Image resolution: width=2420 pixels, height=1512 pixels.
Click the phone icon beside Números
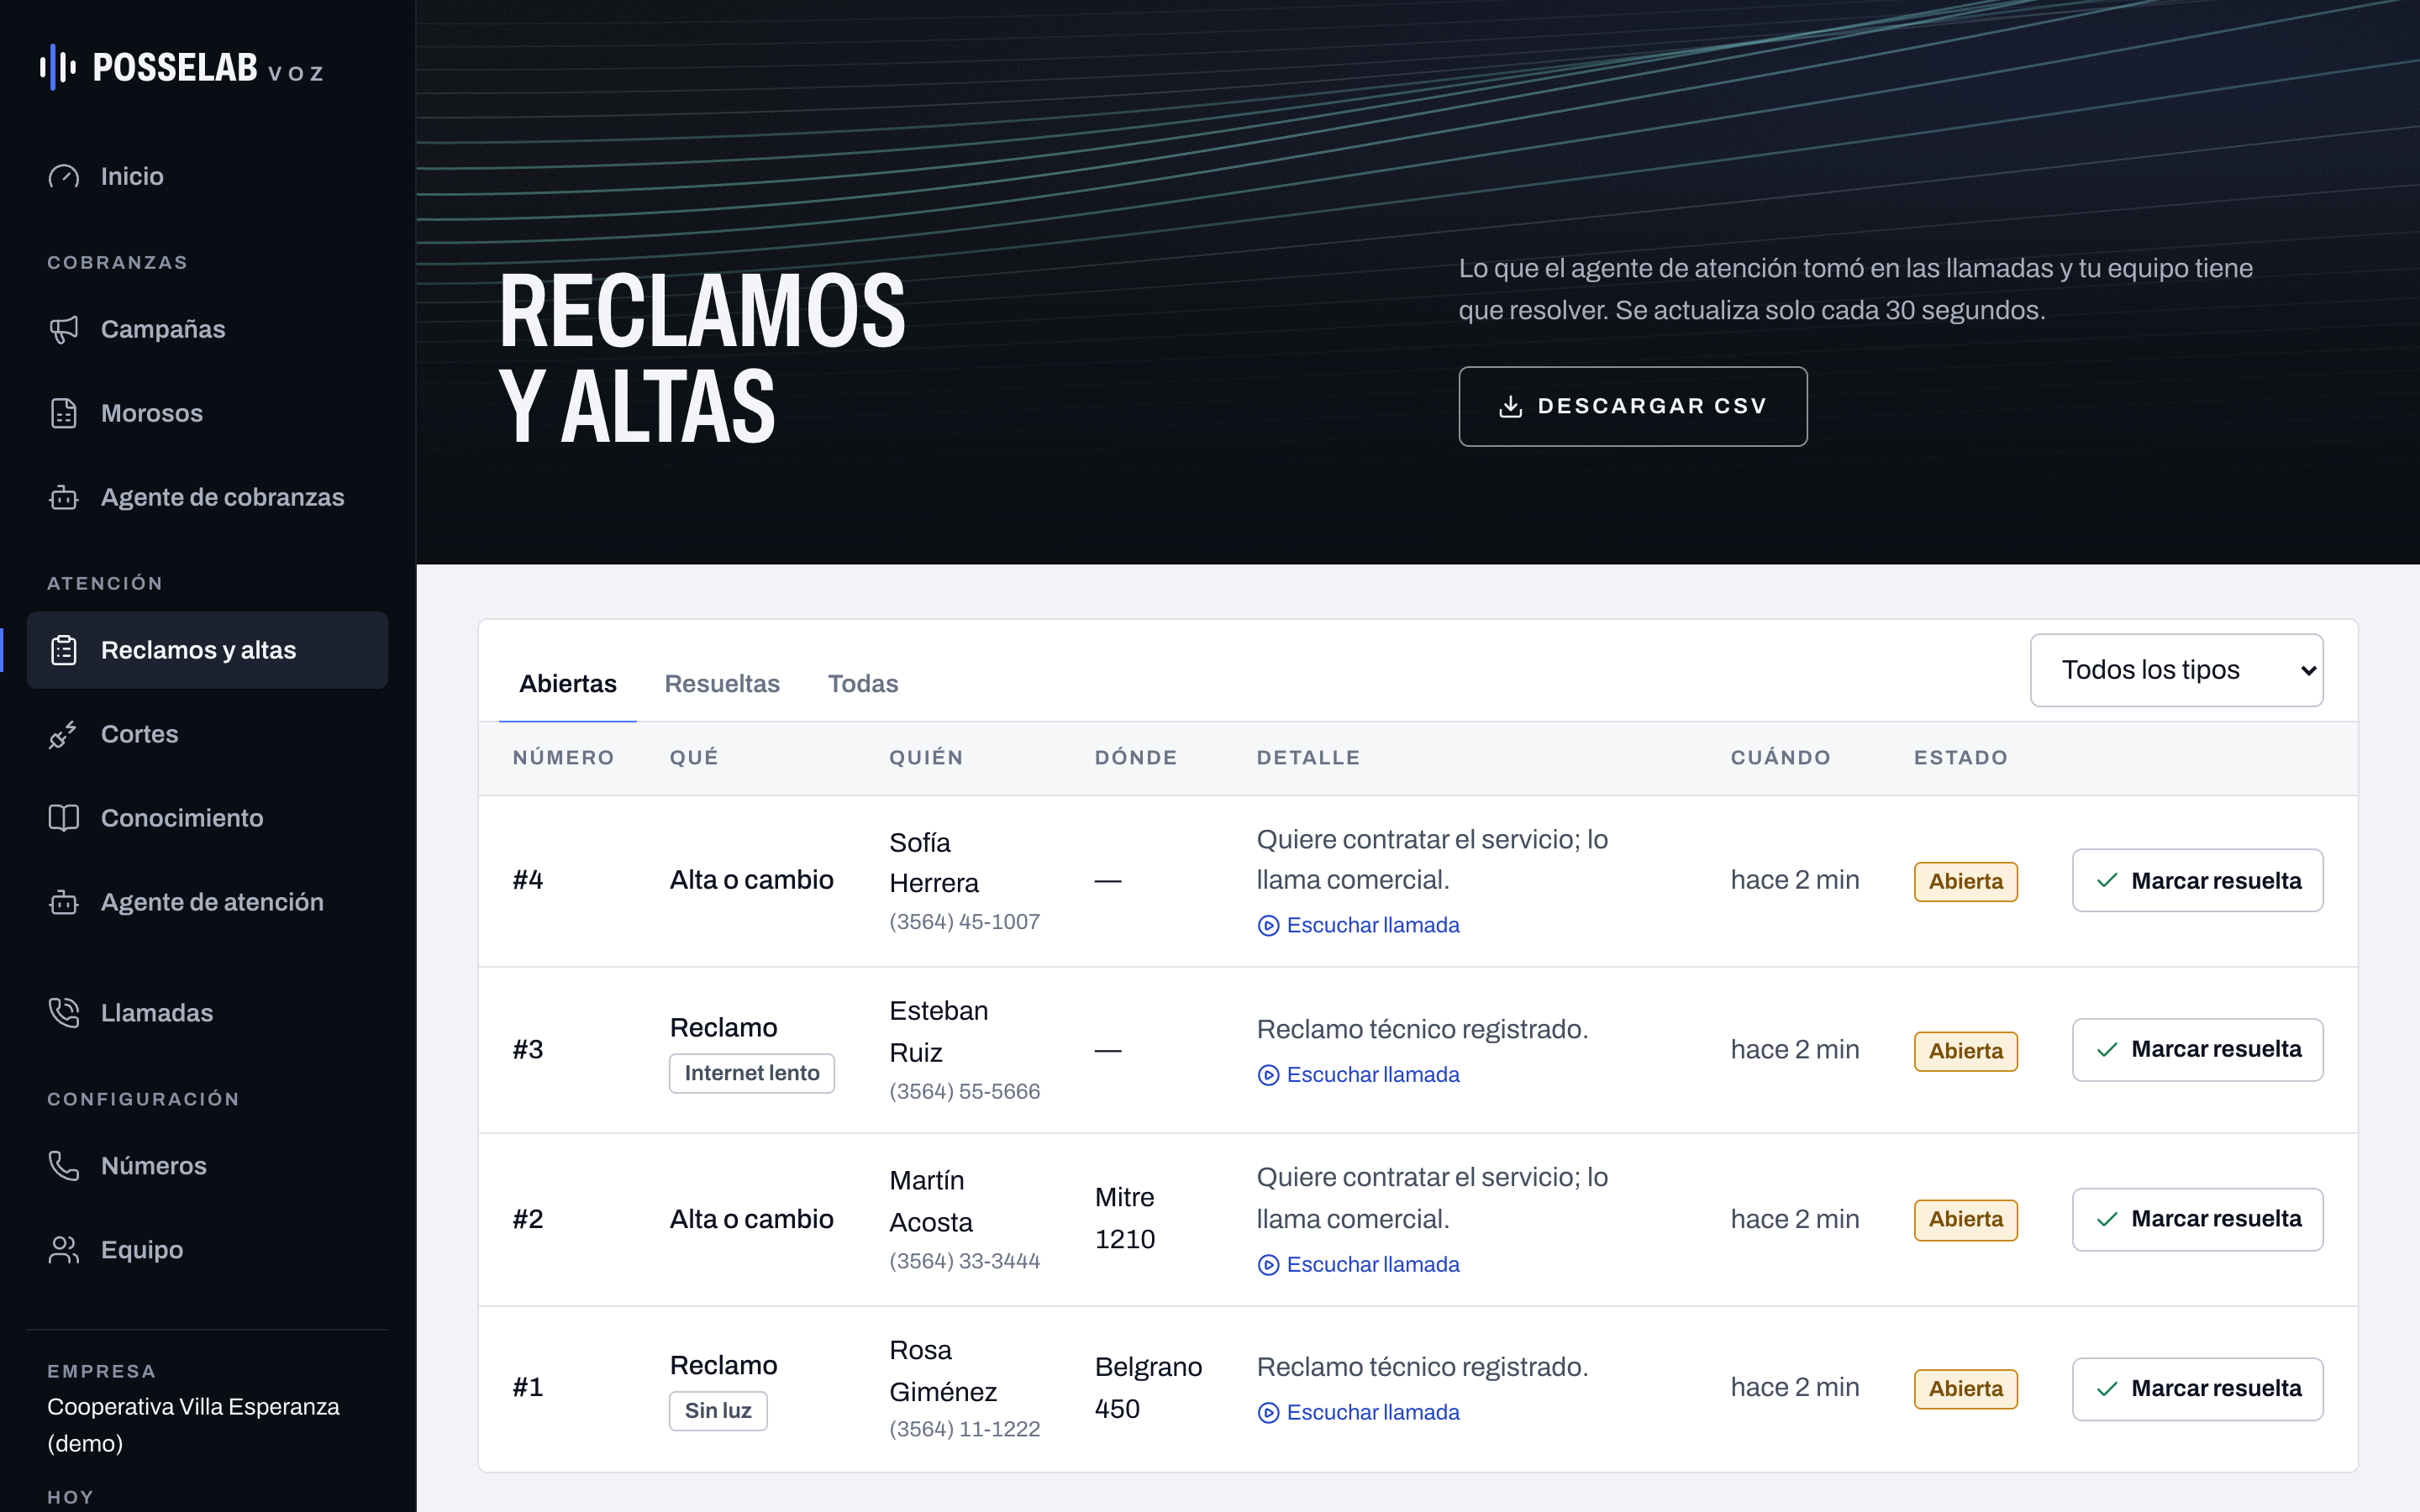click(x=64, y=1166)
